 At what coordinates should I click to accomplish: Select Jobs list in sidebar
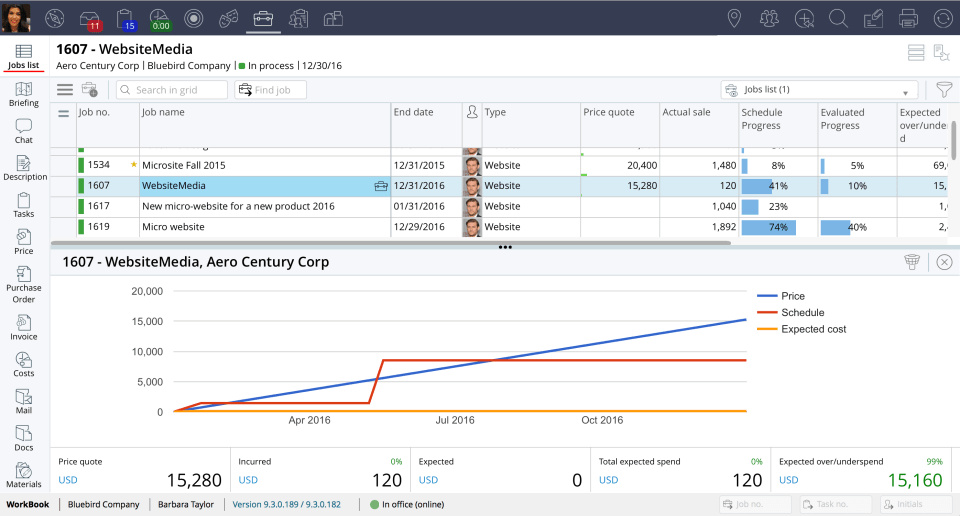[x=23, y=57]
